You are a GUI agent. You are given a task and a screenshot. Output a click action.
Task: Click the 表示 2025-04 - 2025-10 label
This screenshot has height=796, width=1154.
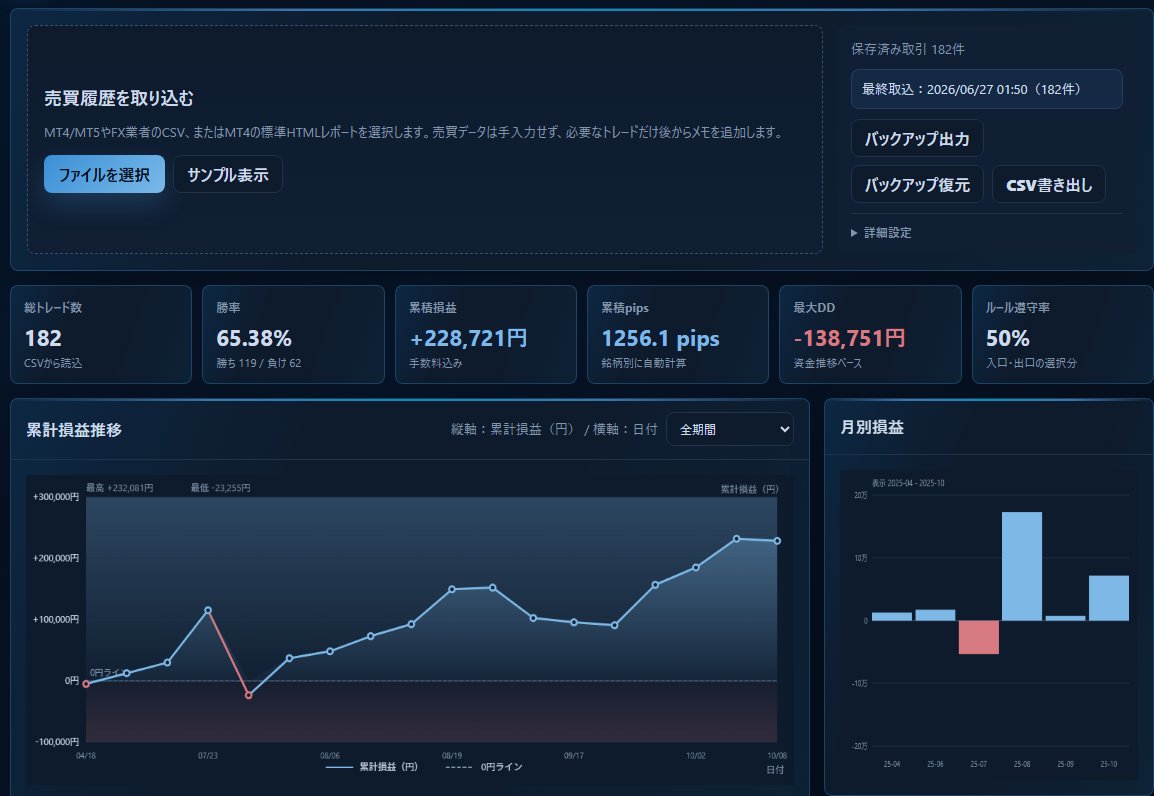click(907, 483)
